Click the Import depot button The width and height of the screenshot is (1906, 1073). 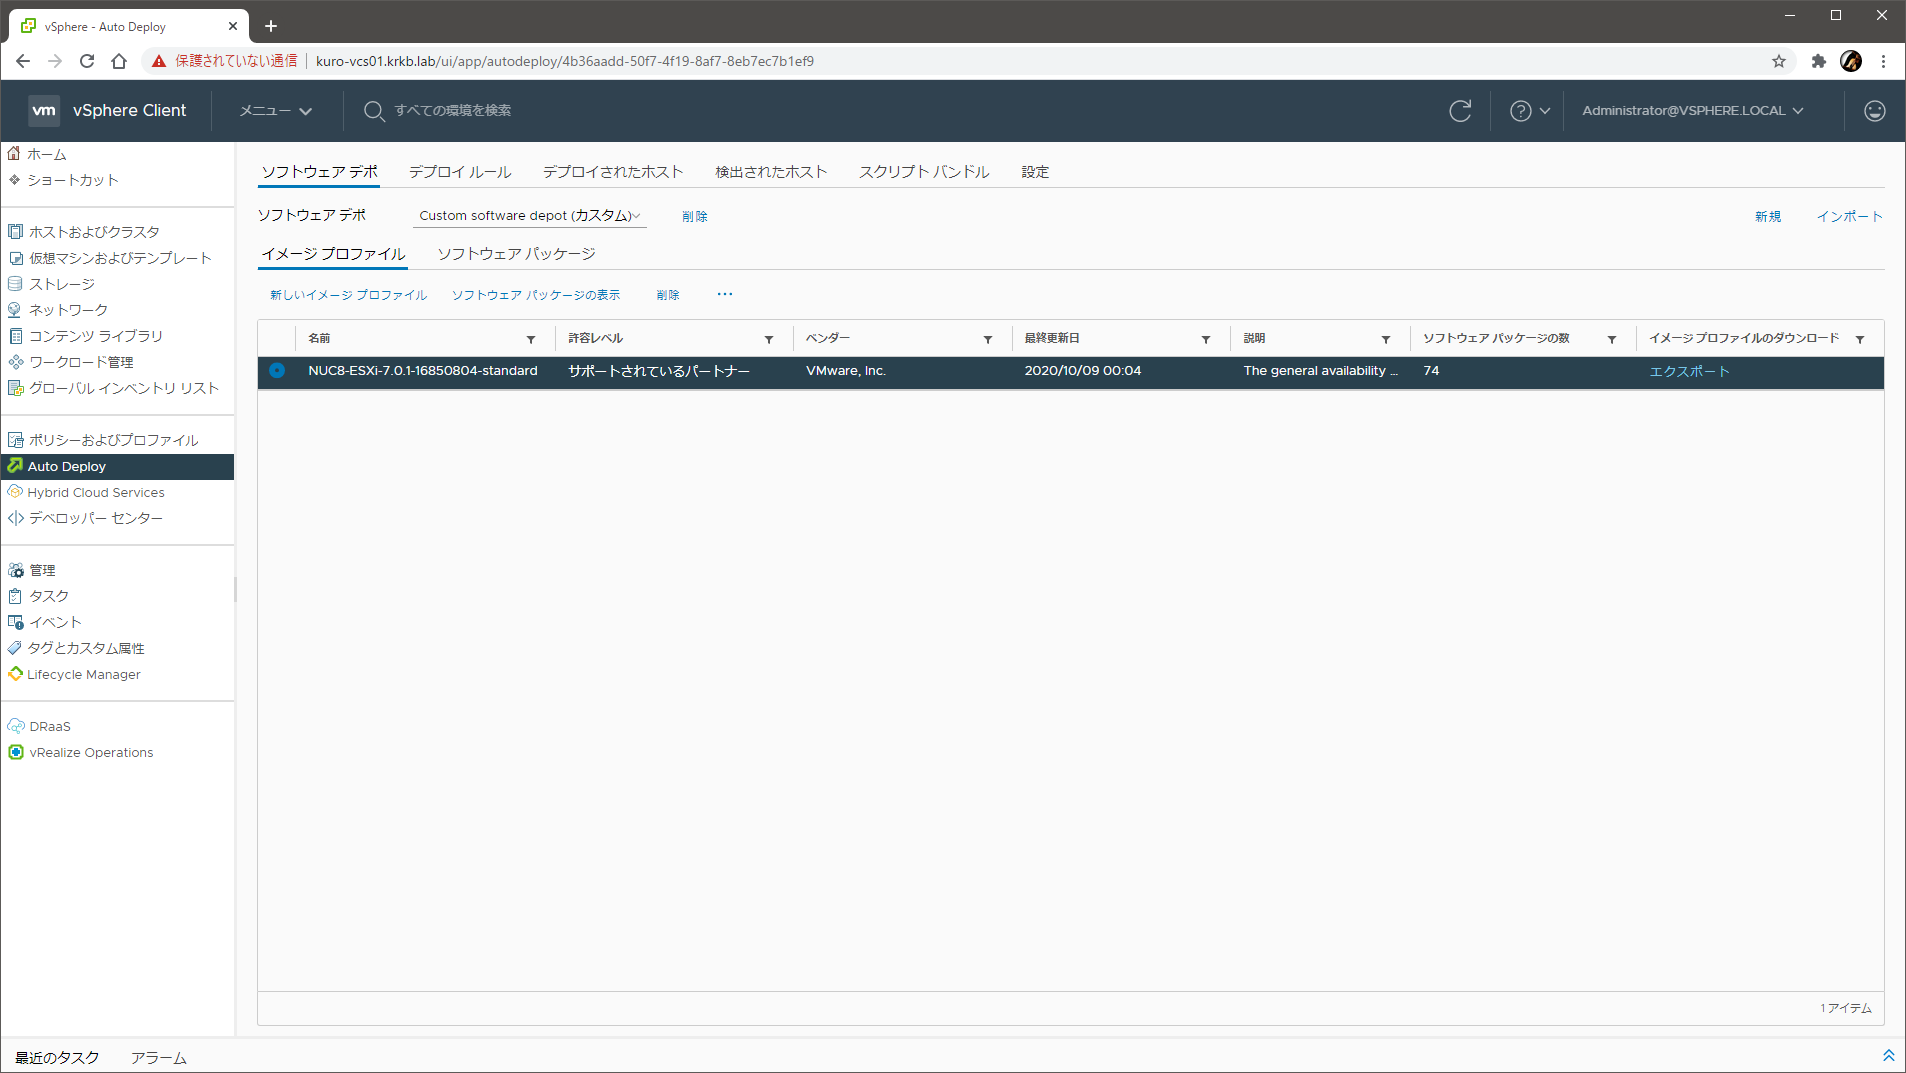(x=1848, y=216)
